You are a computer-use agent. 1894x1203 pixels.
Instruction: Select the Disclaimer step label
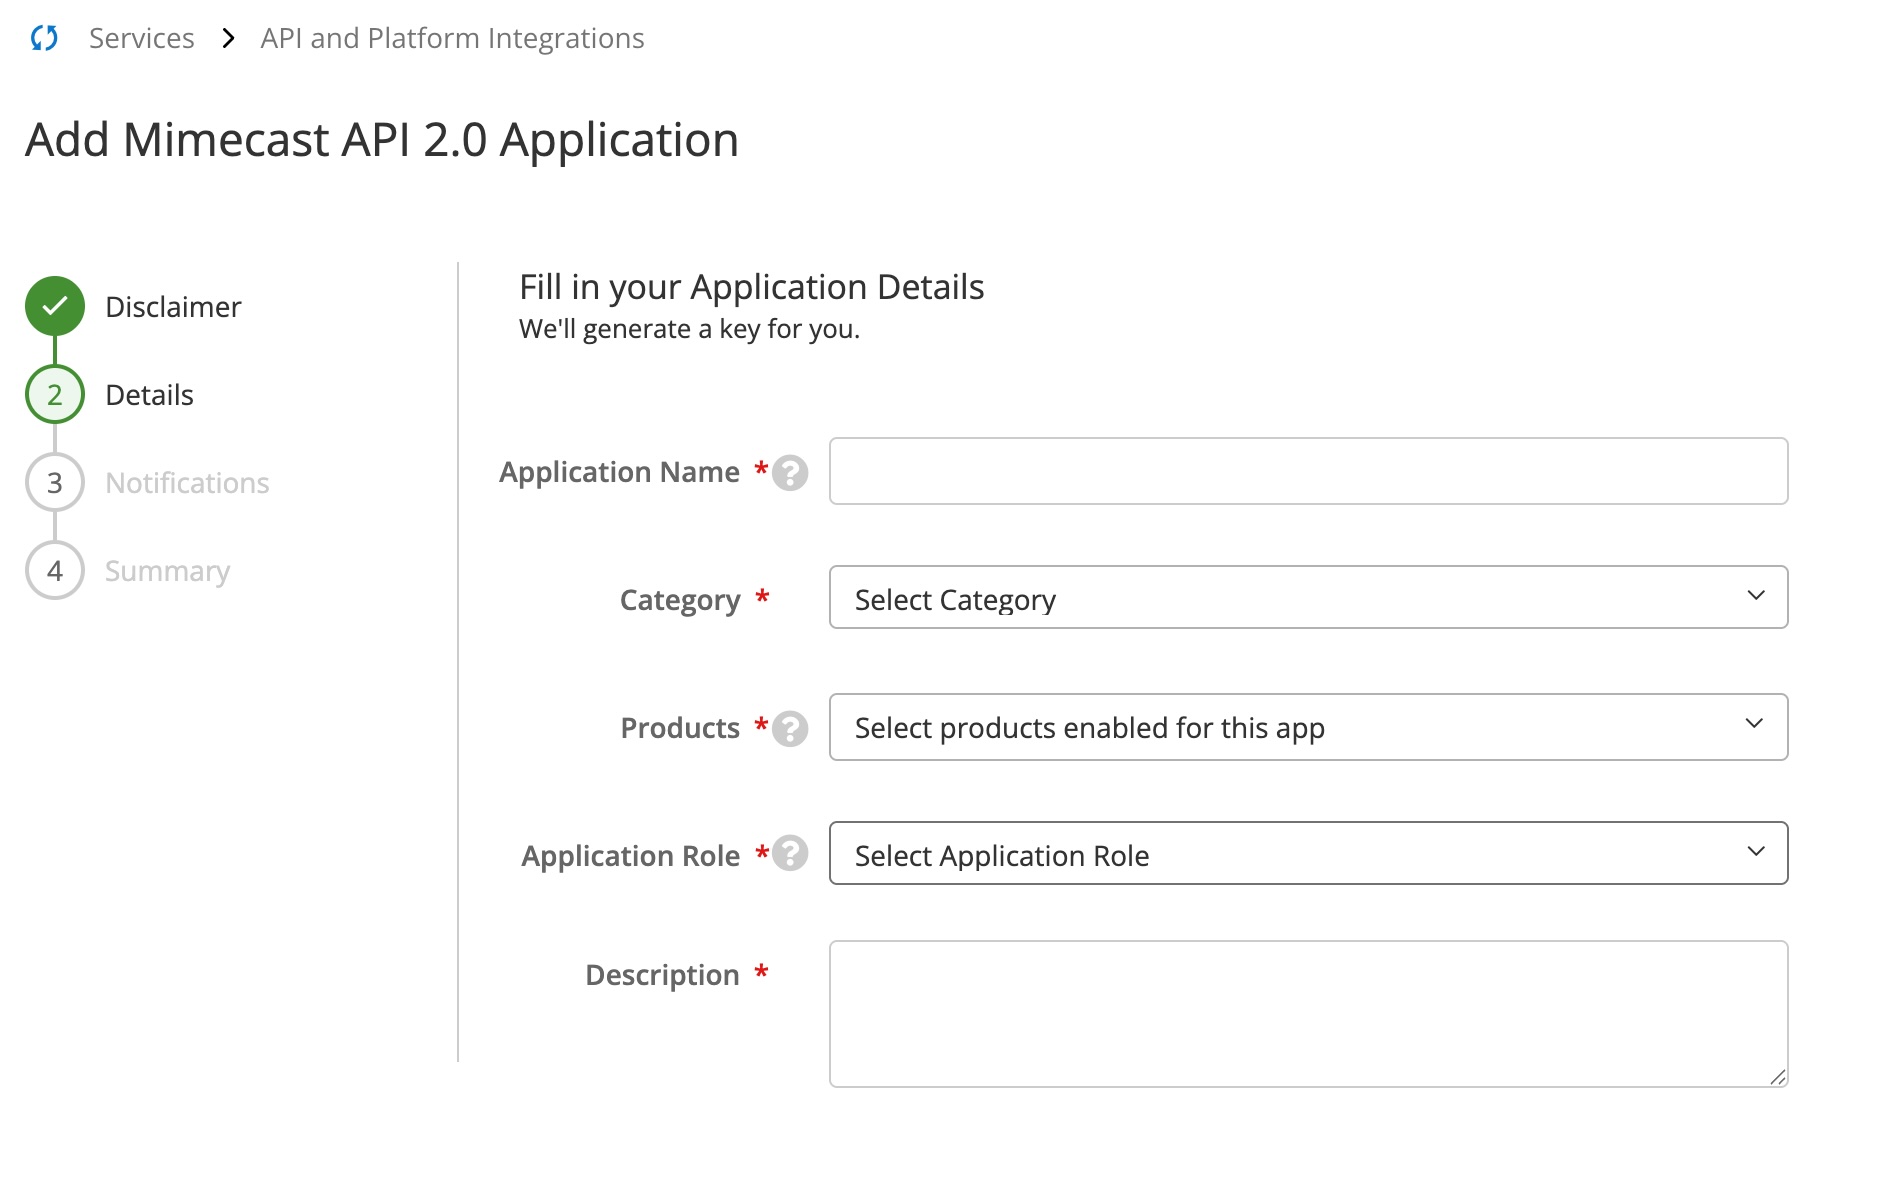(x=173, y=307)
